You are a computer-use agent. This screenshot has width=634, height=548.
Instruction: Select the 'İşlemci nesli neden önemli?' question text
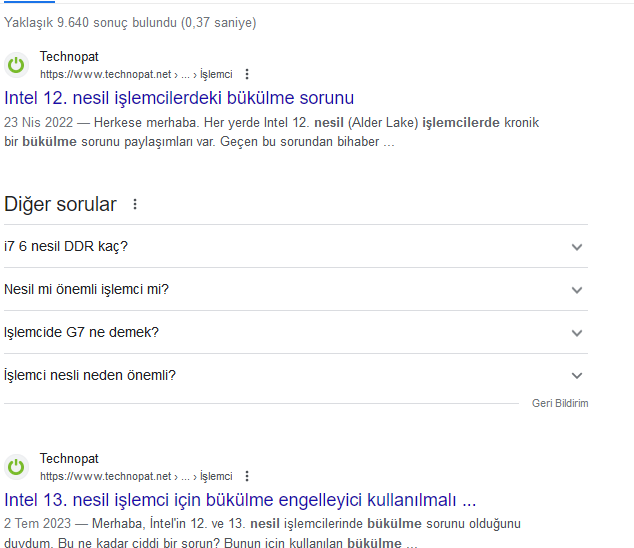click(90, 375)
